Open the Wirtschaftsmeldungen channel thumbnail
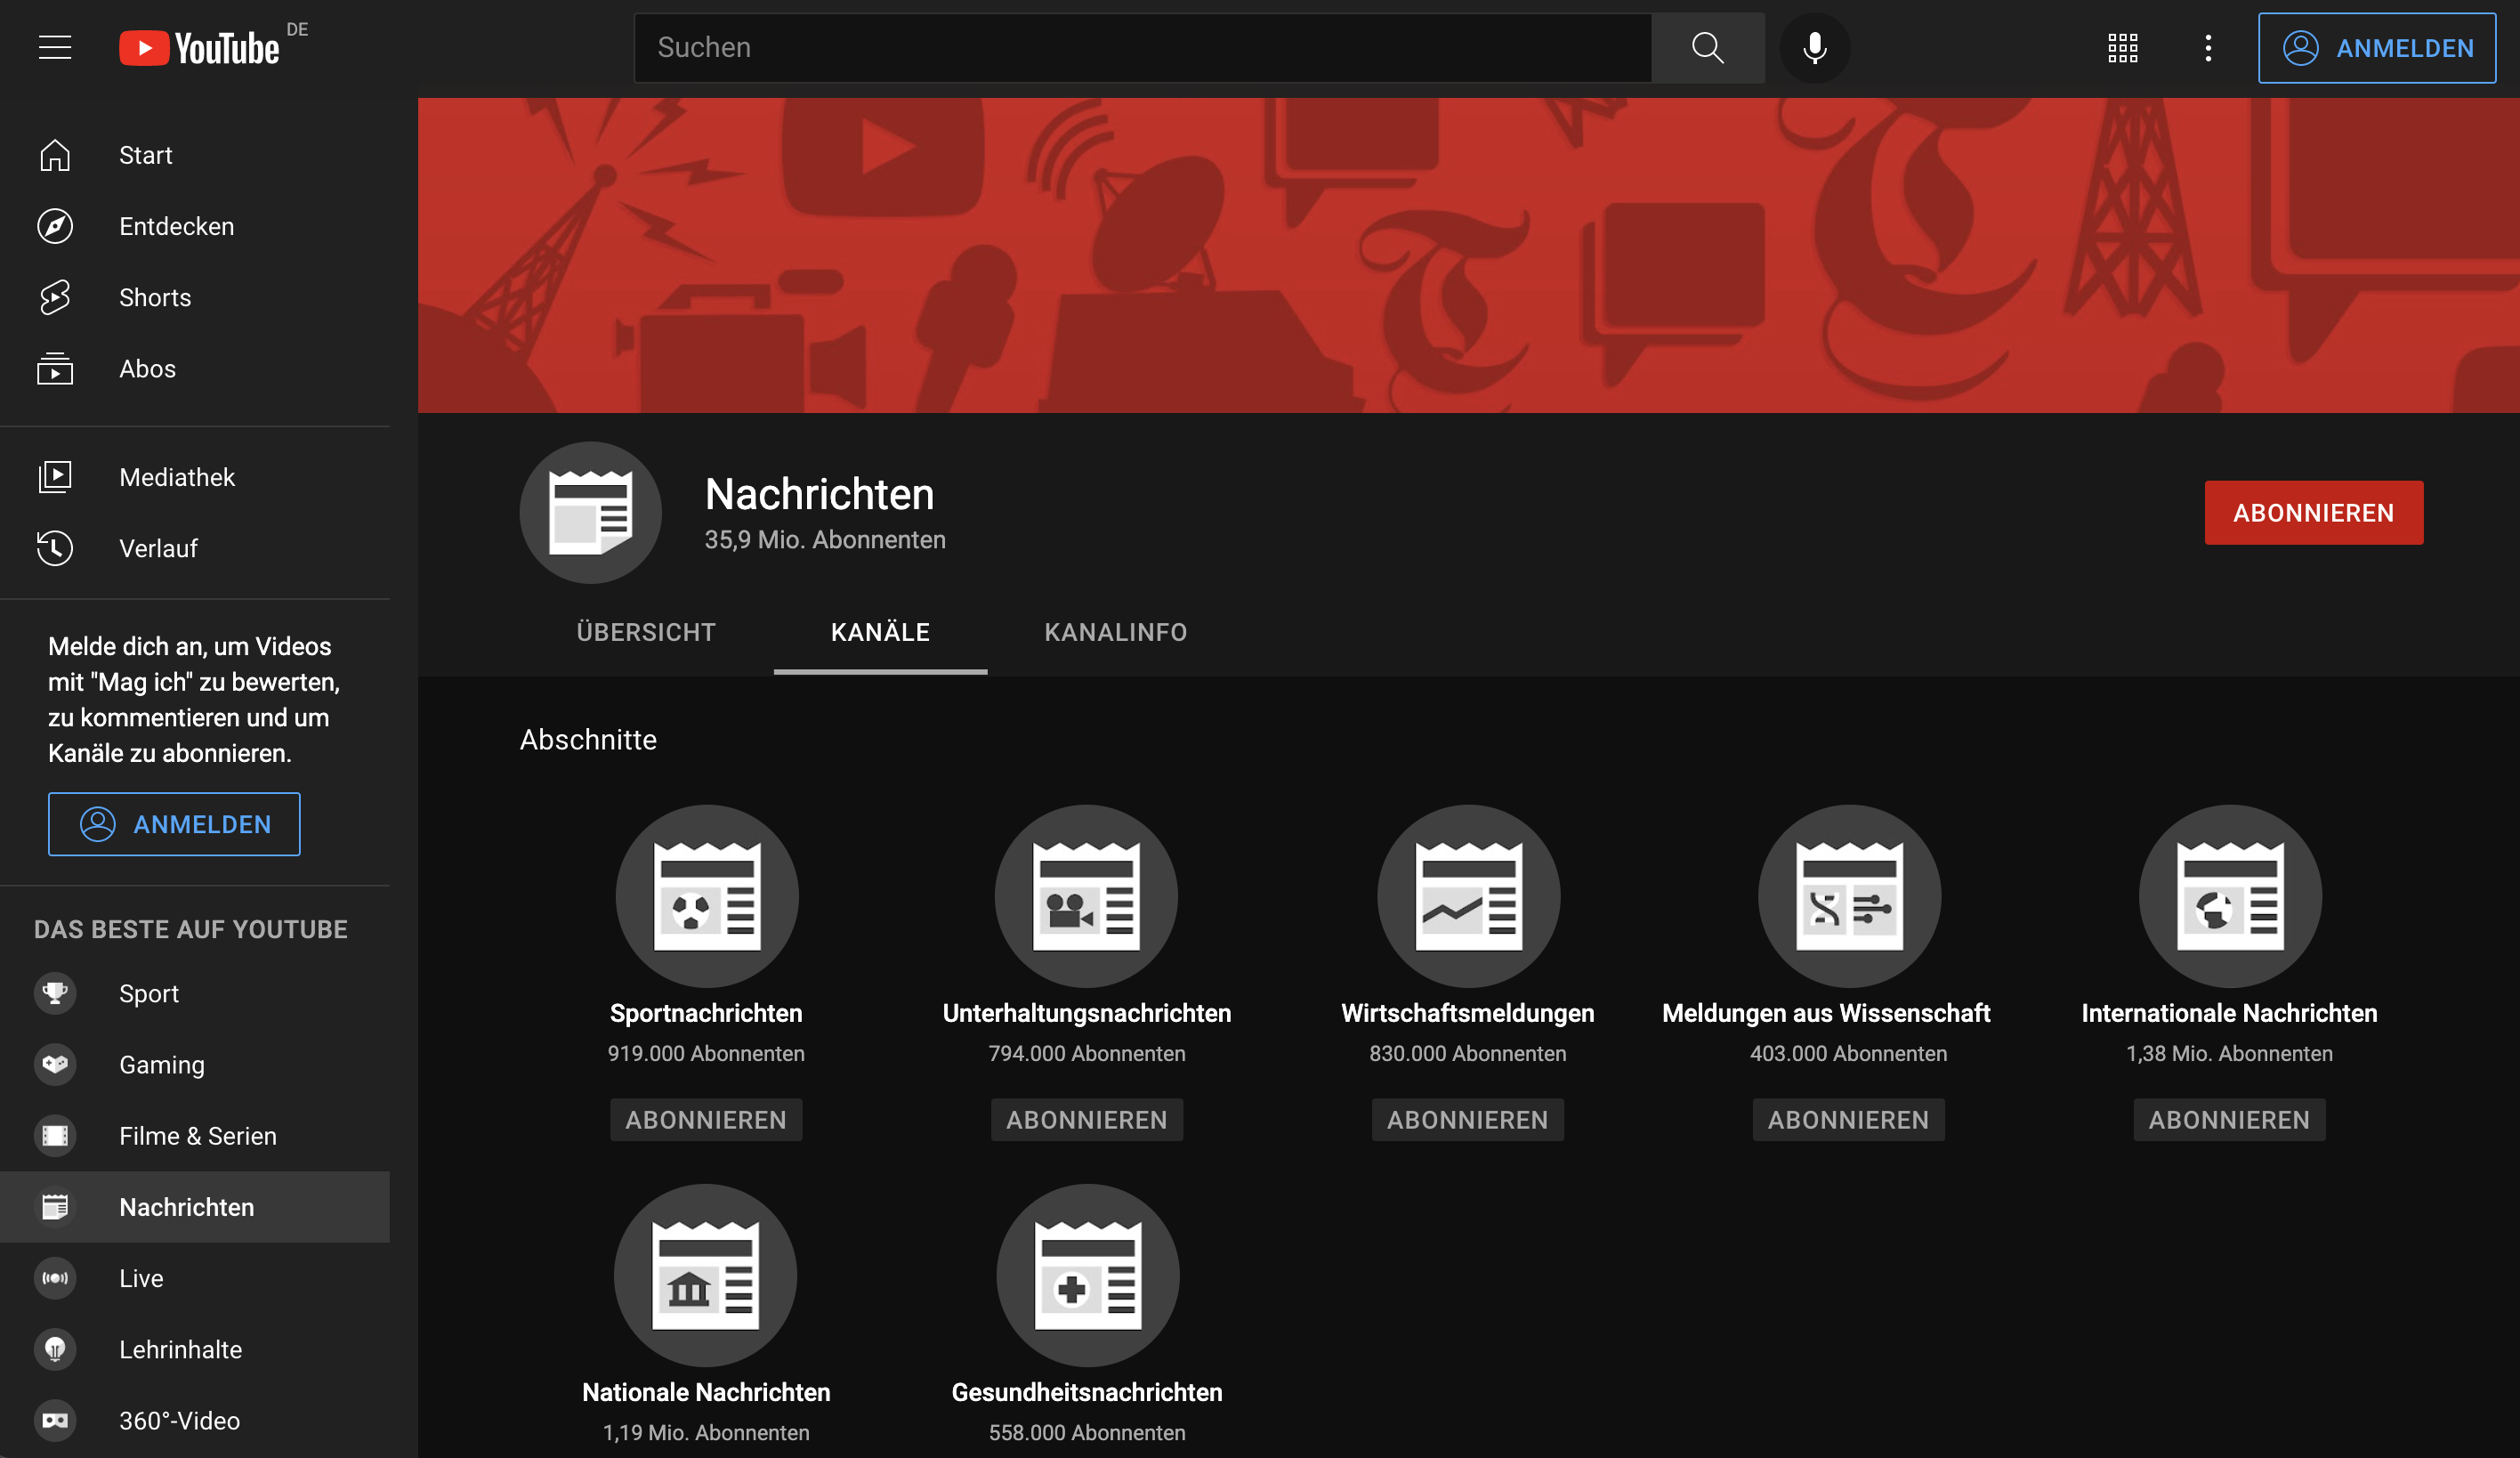 coord(1468,895)
